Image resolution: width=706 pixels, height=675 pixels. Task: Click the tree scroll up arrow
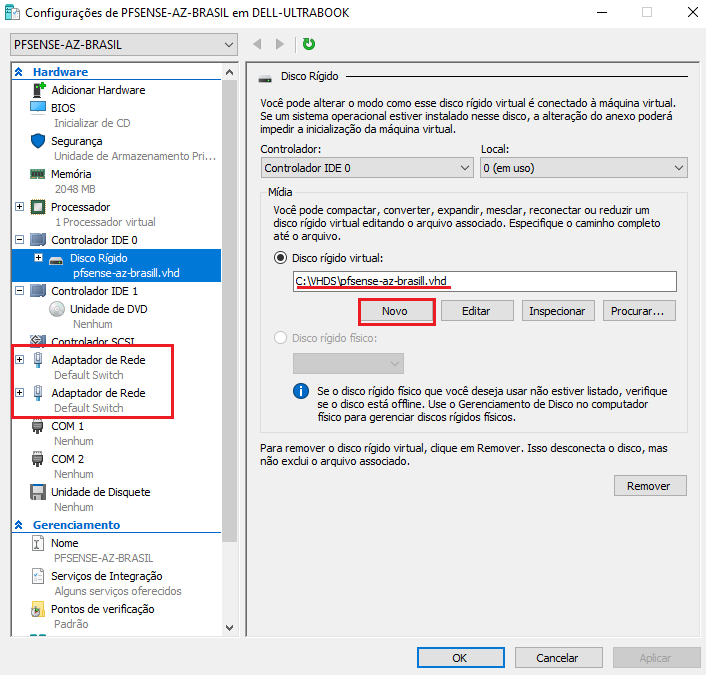coord(229,72)
